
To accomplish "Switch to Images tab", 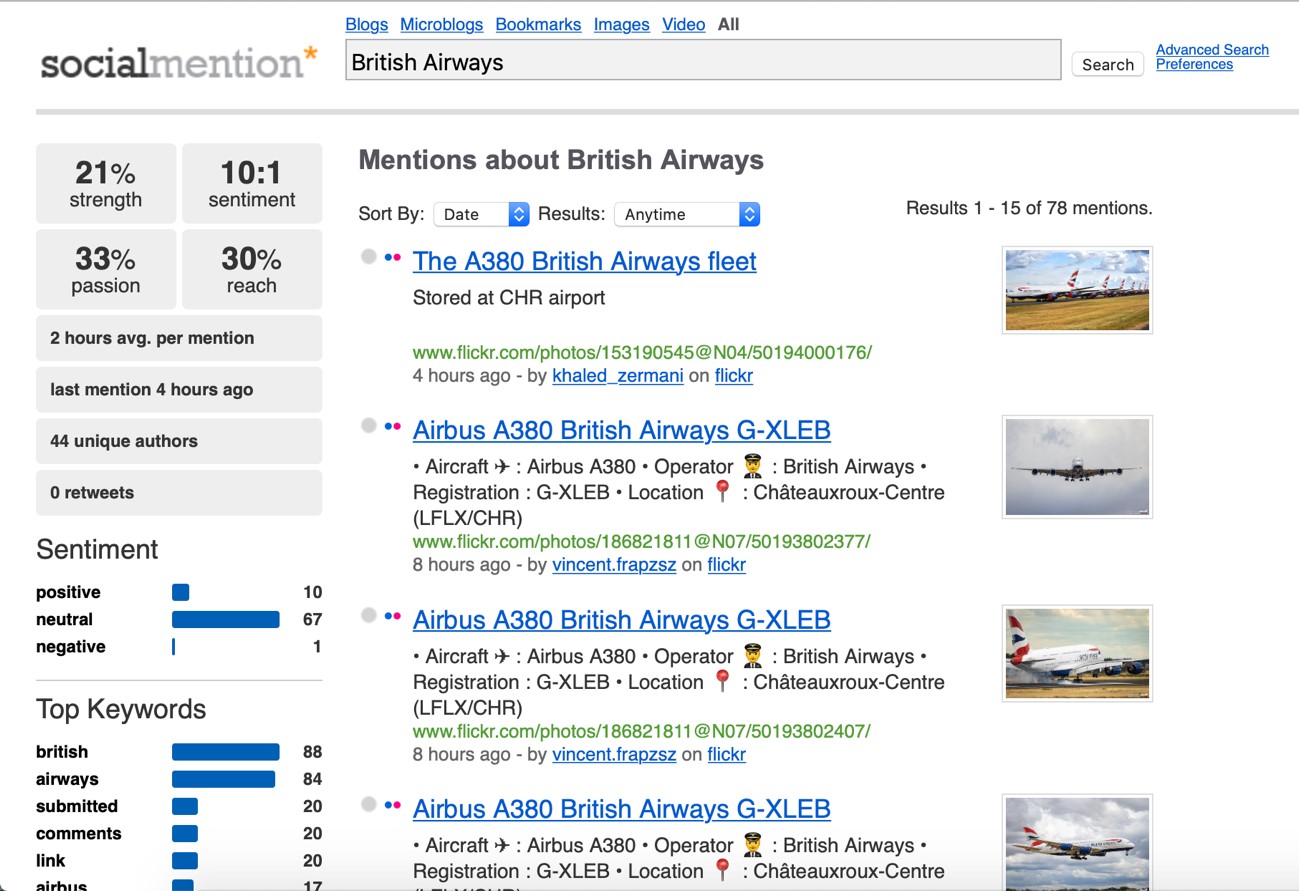I will coord(621,24).
